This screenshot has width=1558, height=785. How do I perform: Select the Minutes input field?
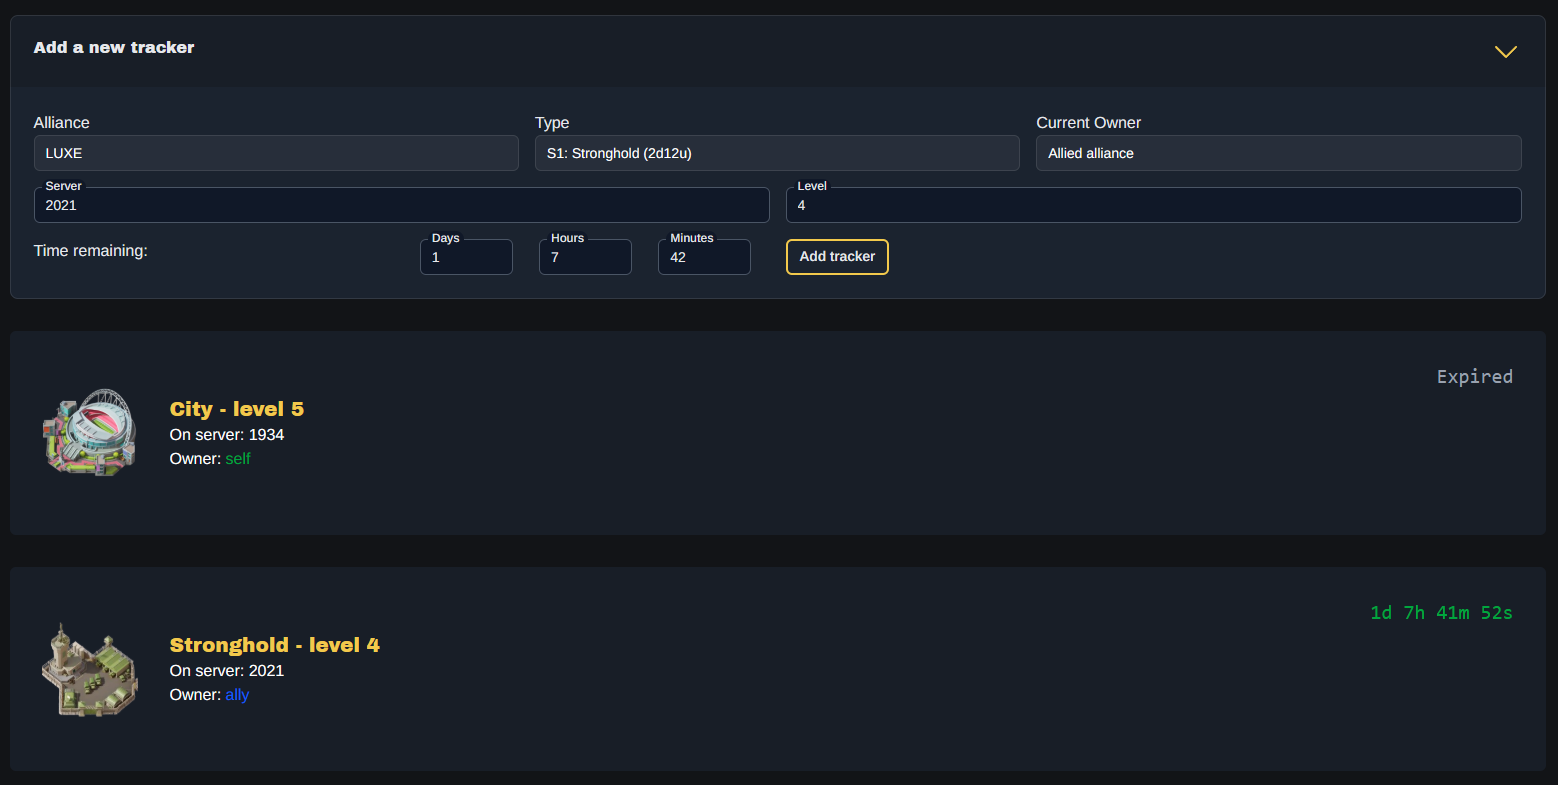pyautogui.click(x=704, y=257)
